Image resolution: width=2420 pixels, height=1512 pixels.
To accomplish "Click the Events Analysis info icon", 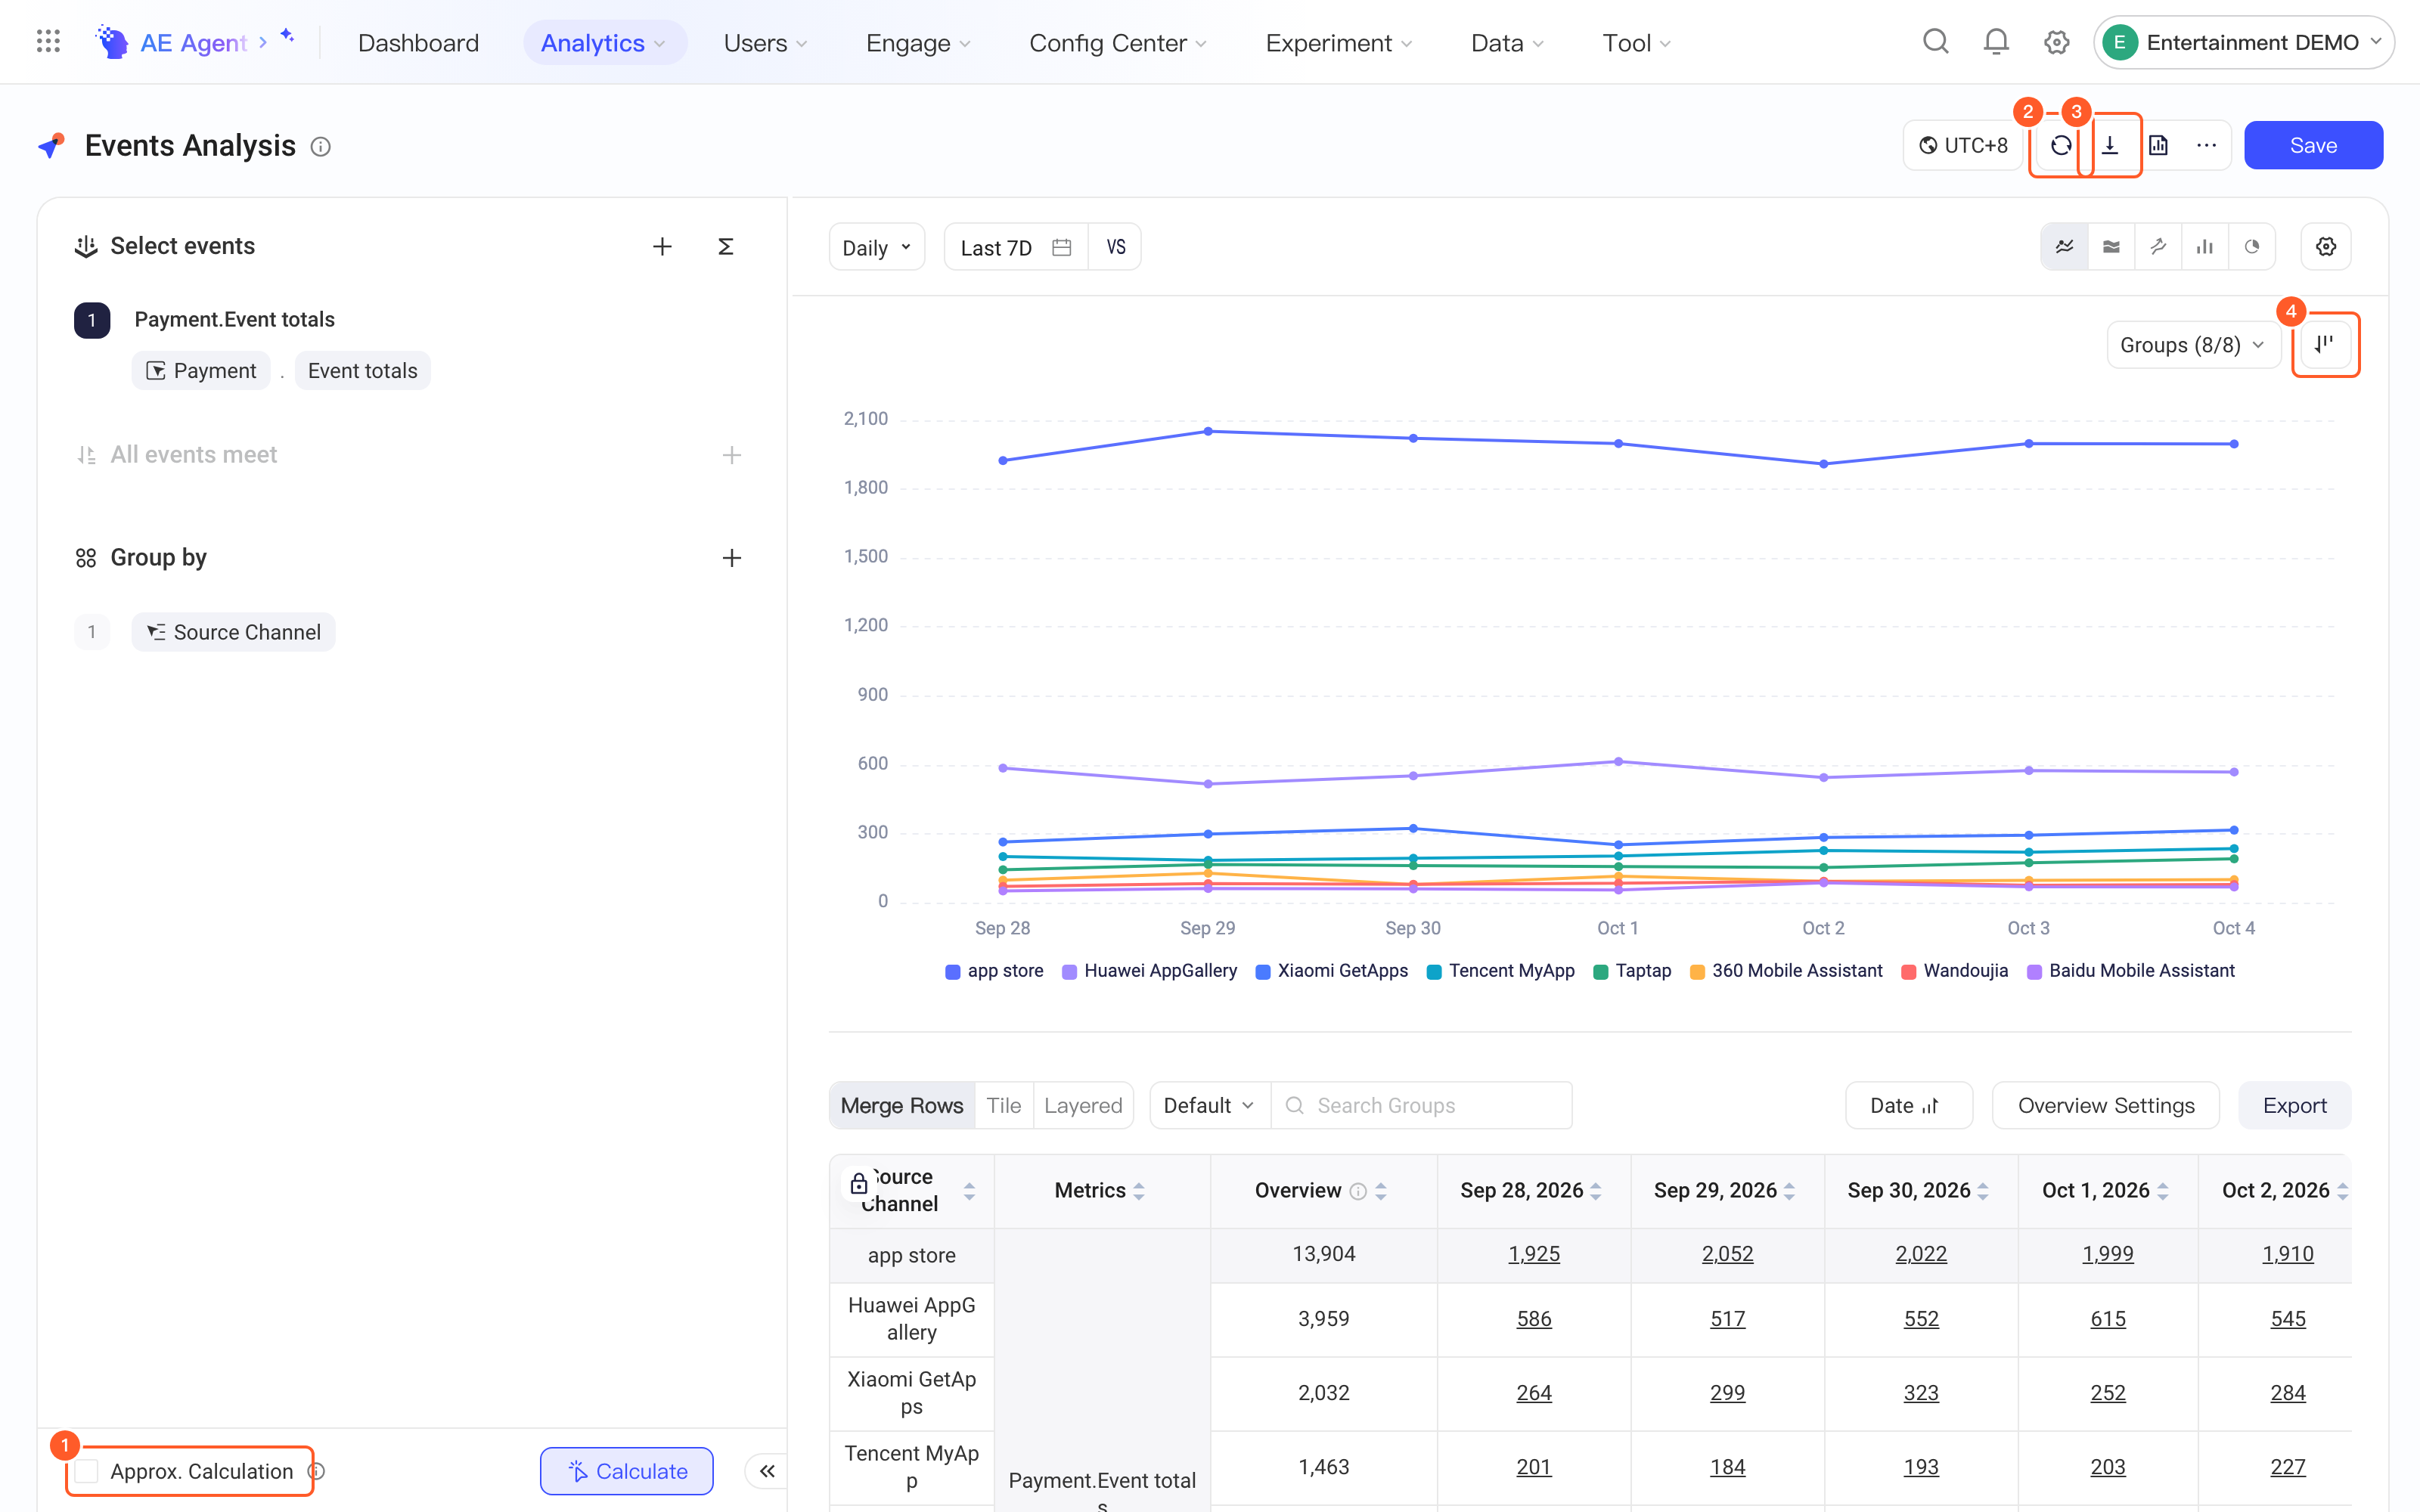I will point(320,147).
